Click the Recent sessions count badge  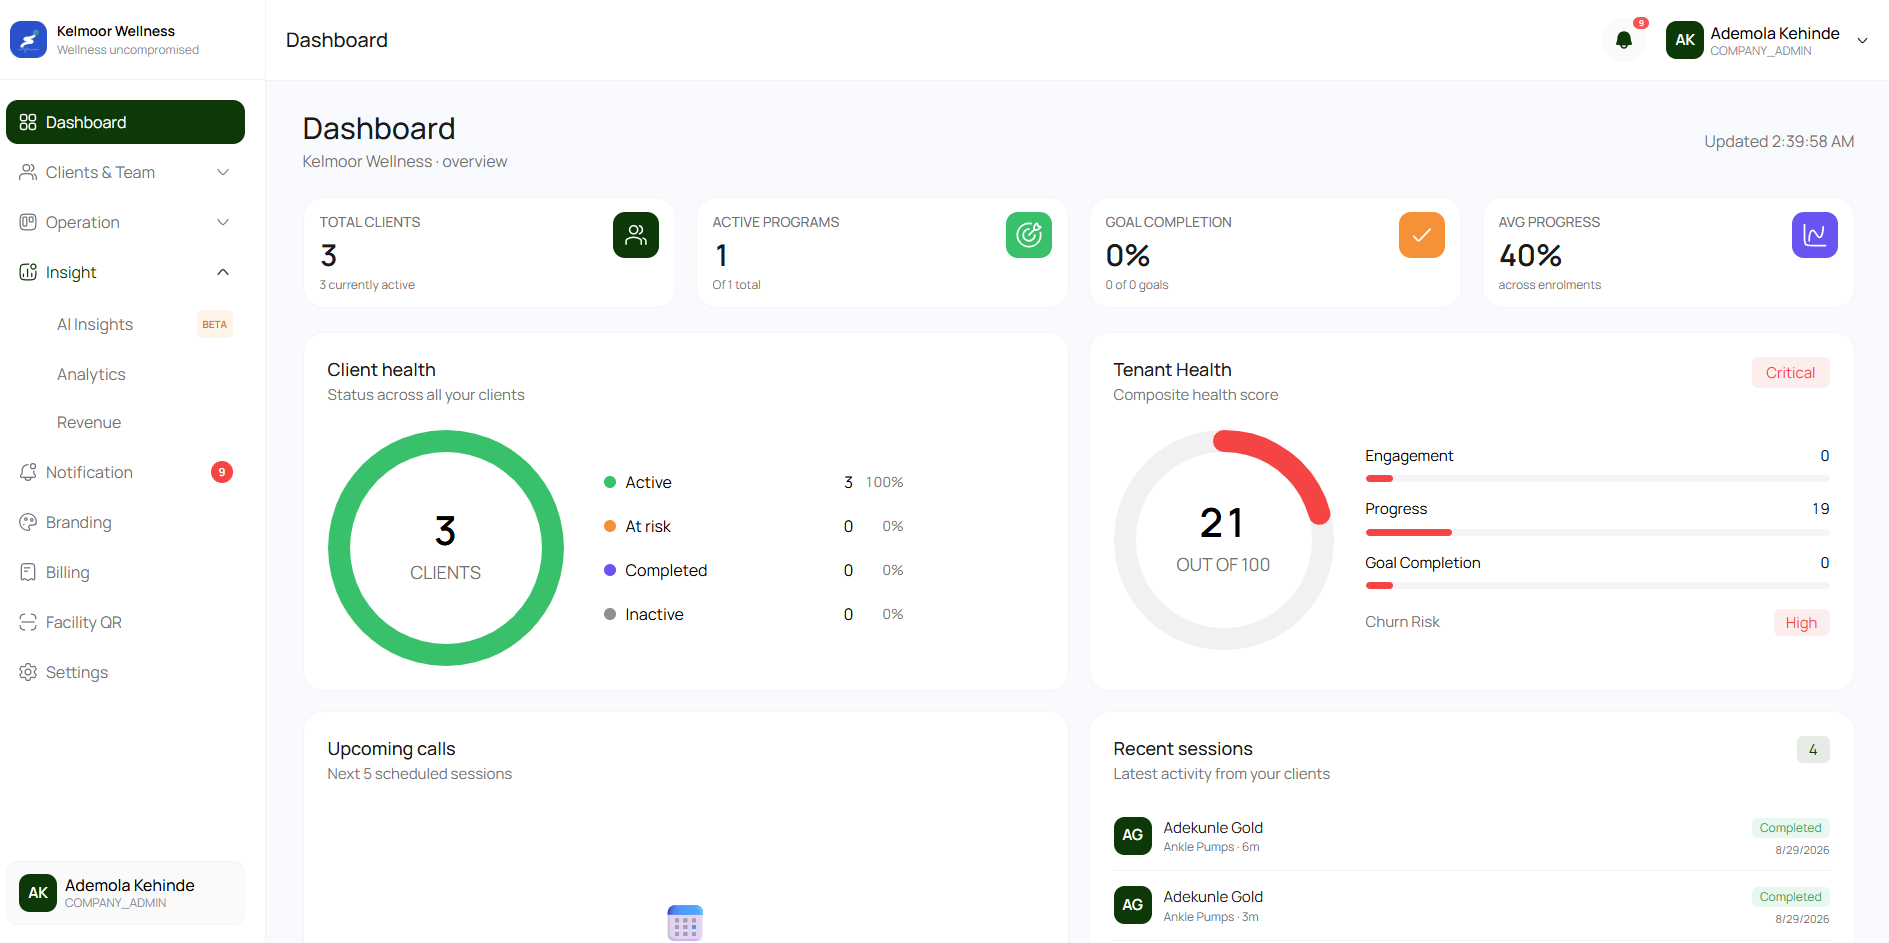coord(1813,750)
